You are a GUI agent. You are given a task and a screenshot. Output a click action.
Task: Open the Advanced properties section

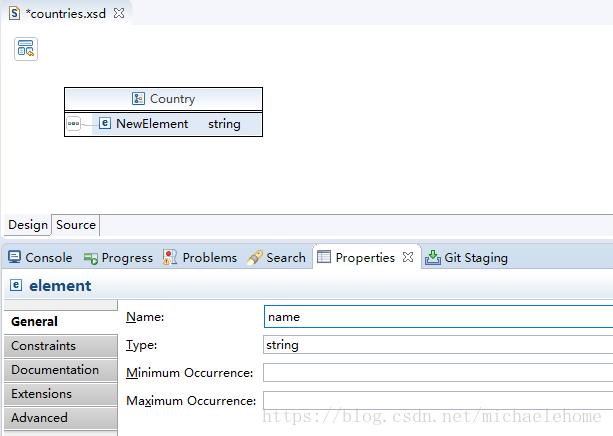tap(61, 418)
